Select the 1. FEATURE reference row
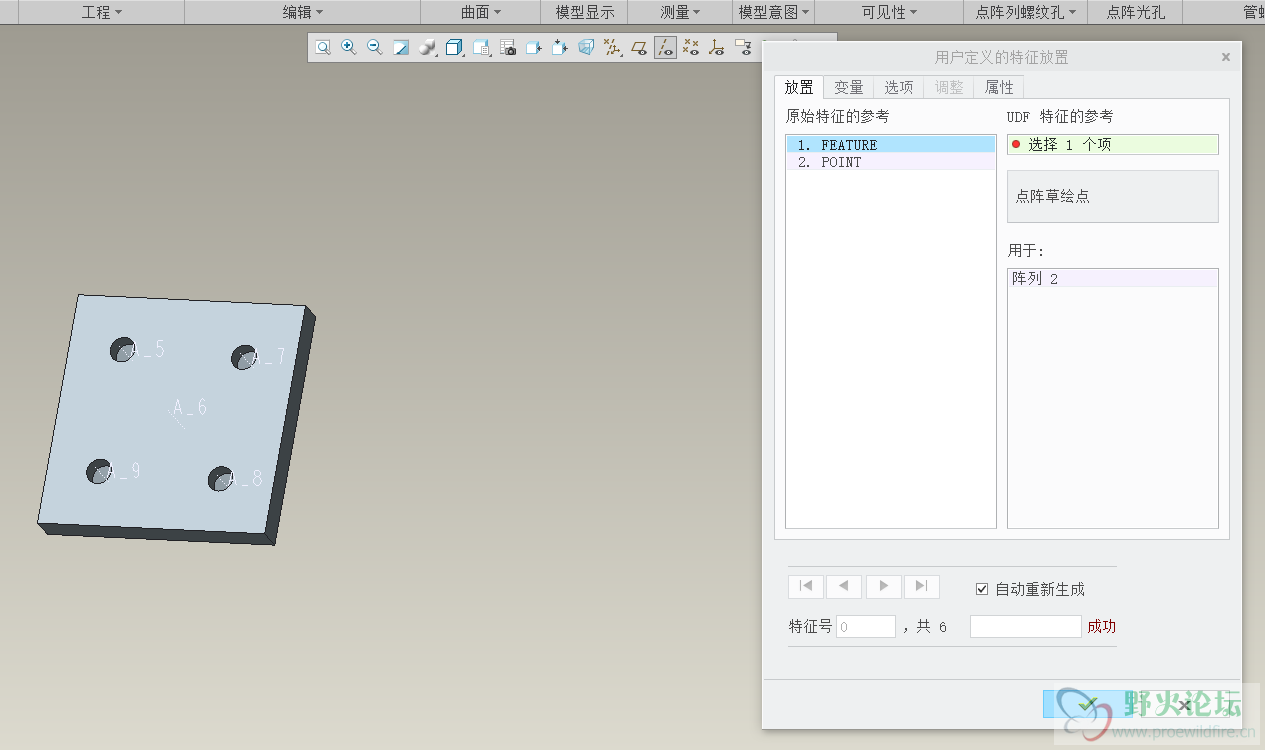The height and width of the screenshot is (750, 1265). (x=891, y=145)
